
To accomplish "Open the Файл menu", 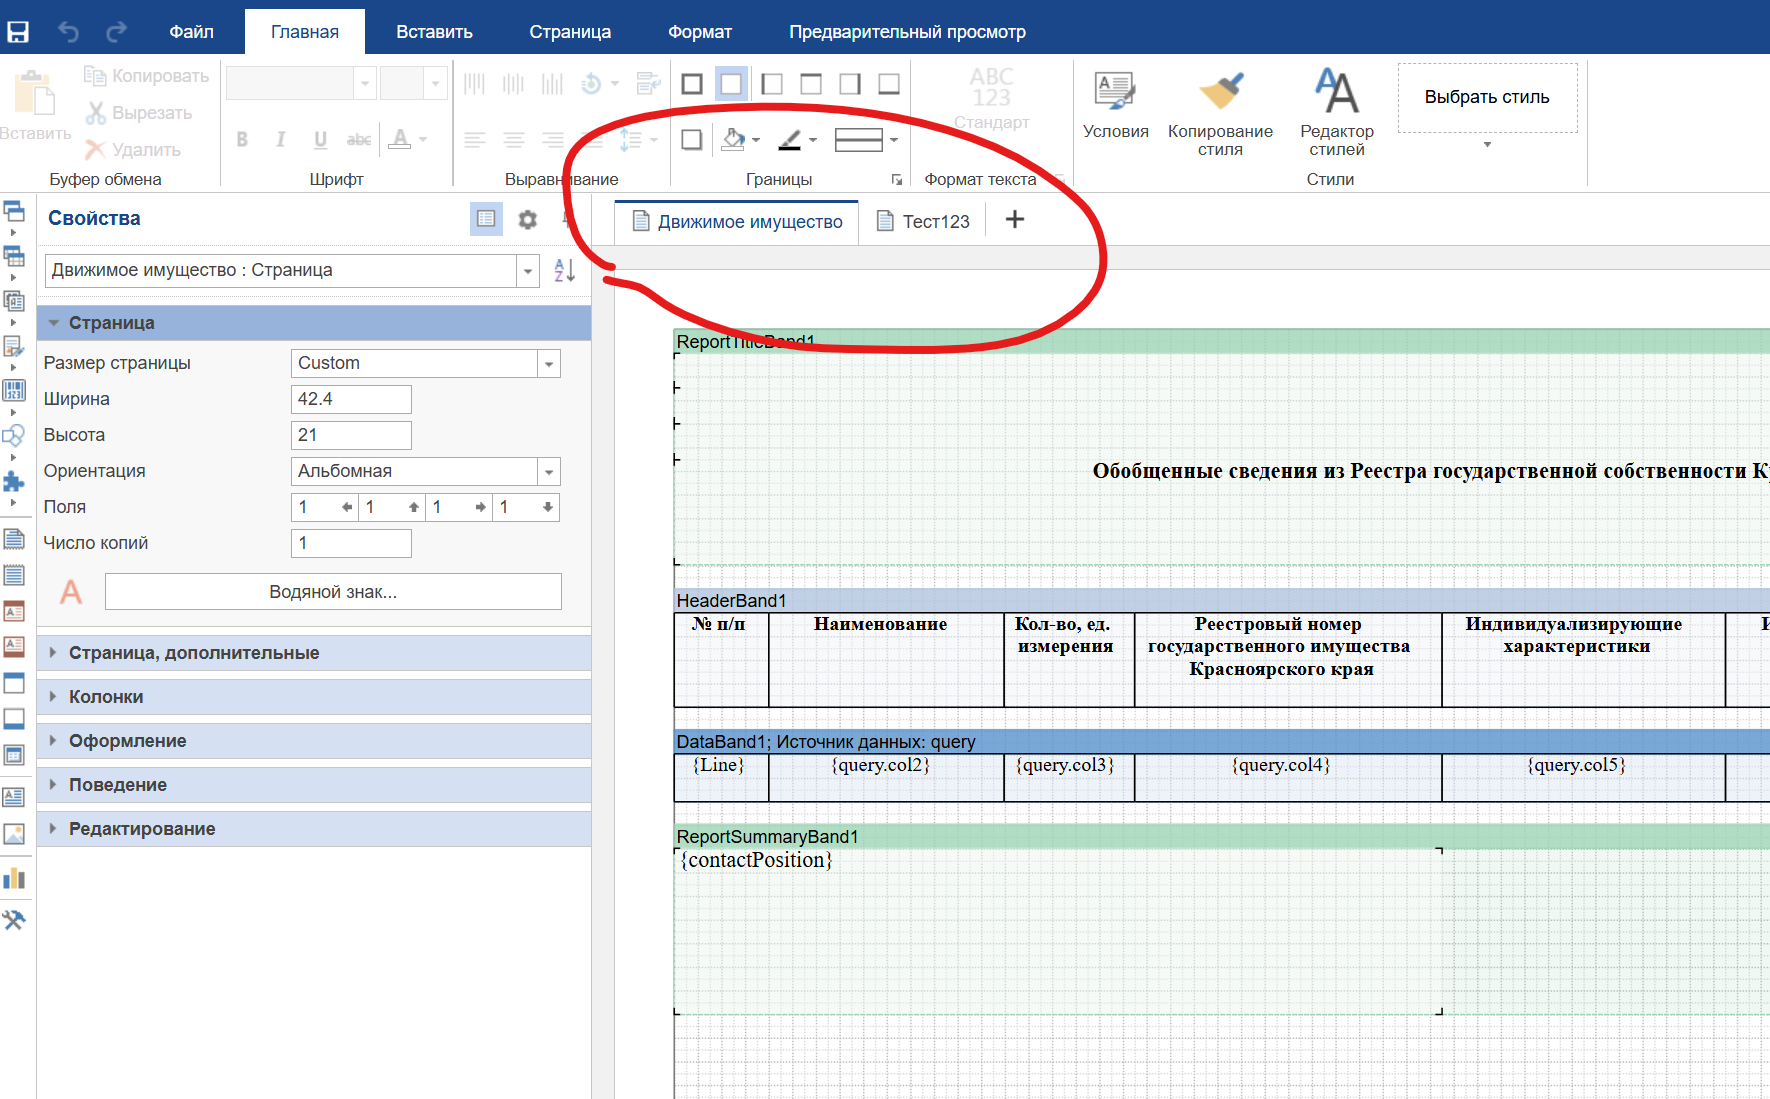I will pyautogui.click(x=191, y=32).
